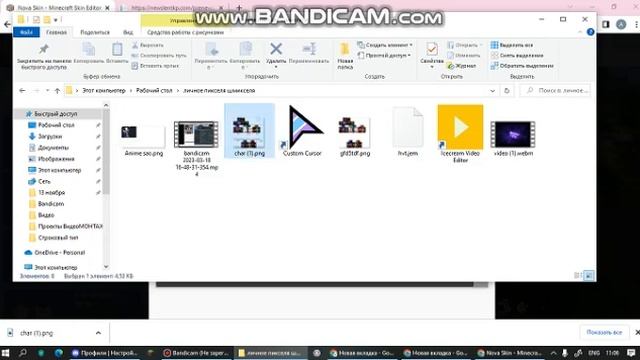
Task: Switch to the View ribbon tab
Action: coord(128,32)
